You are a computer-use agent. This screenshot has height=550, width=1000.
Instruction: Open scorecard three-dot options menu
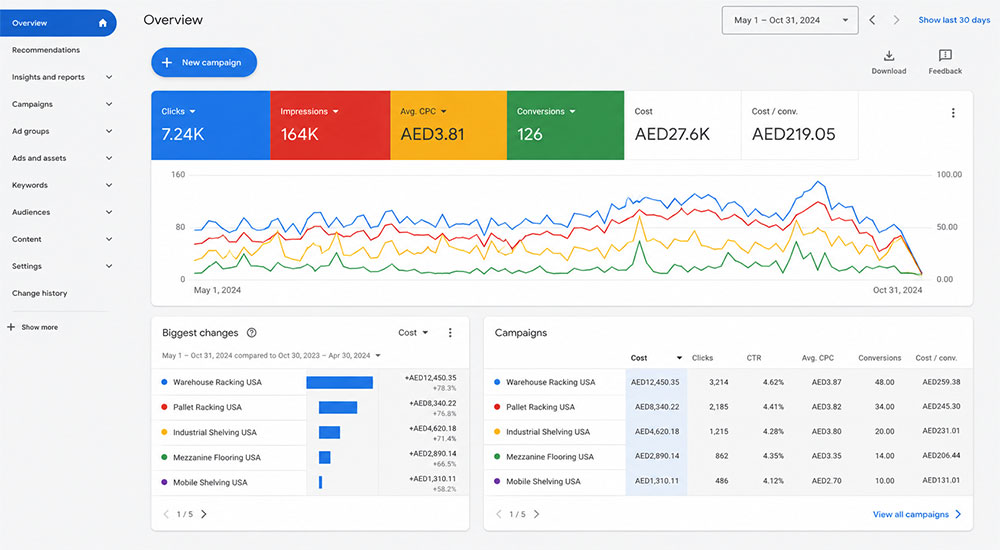953,113
